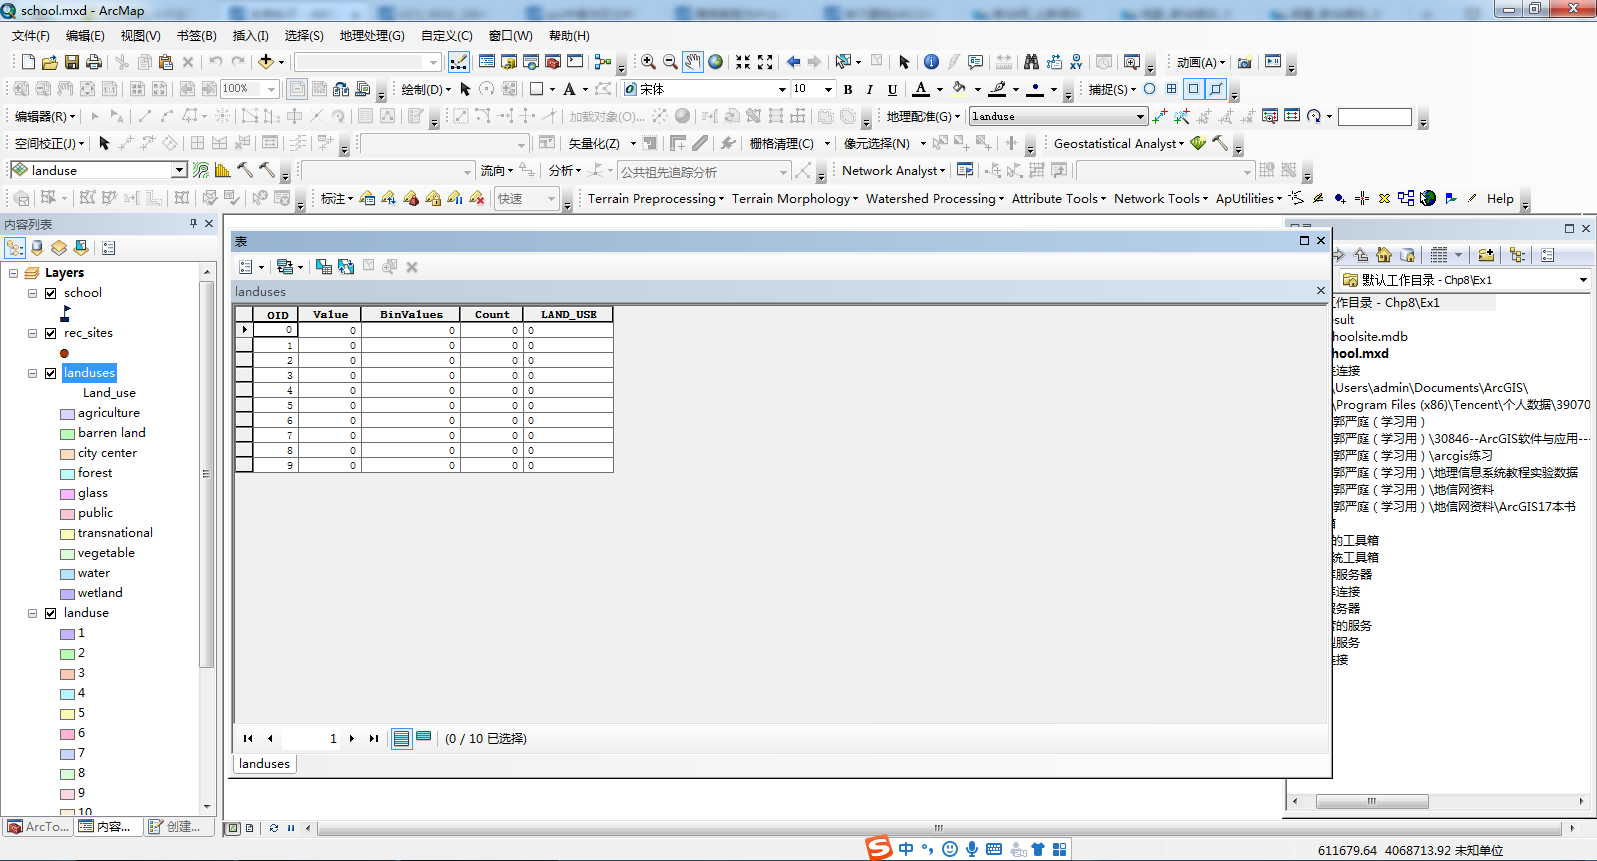
Task: Open Terrain Preprocessing menu
Action: pos(655,199)
